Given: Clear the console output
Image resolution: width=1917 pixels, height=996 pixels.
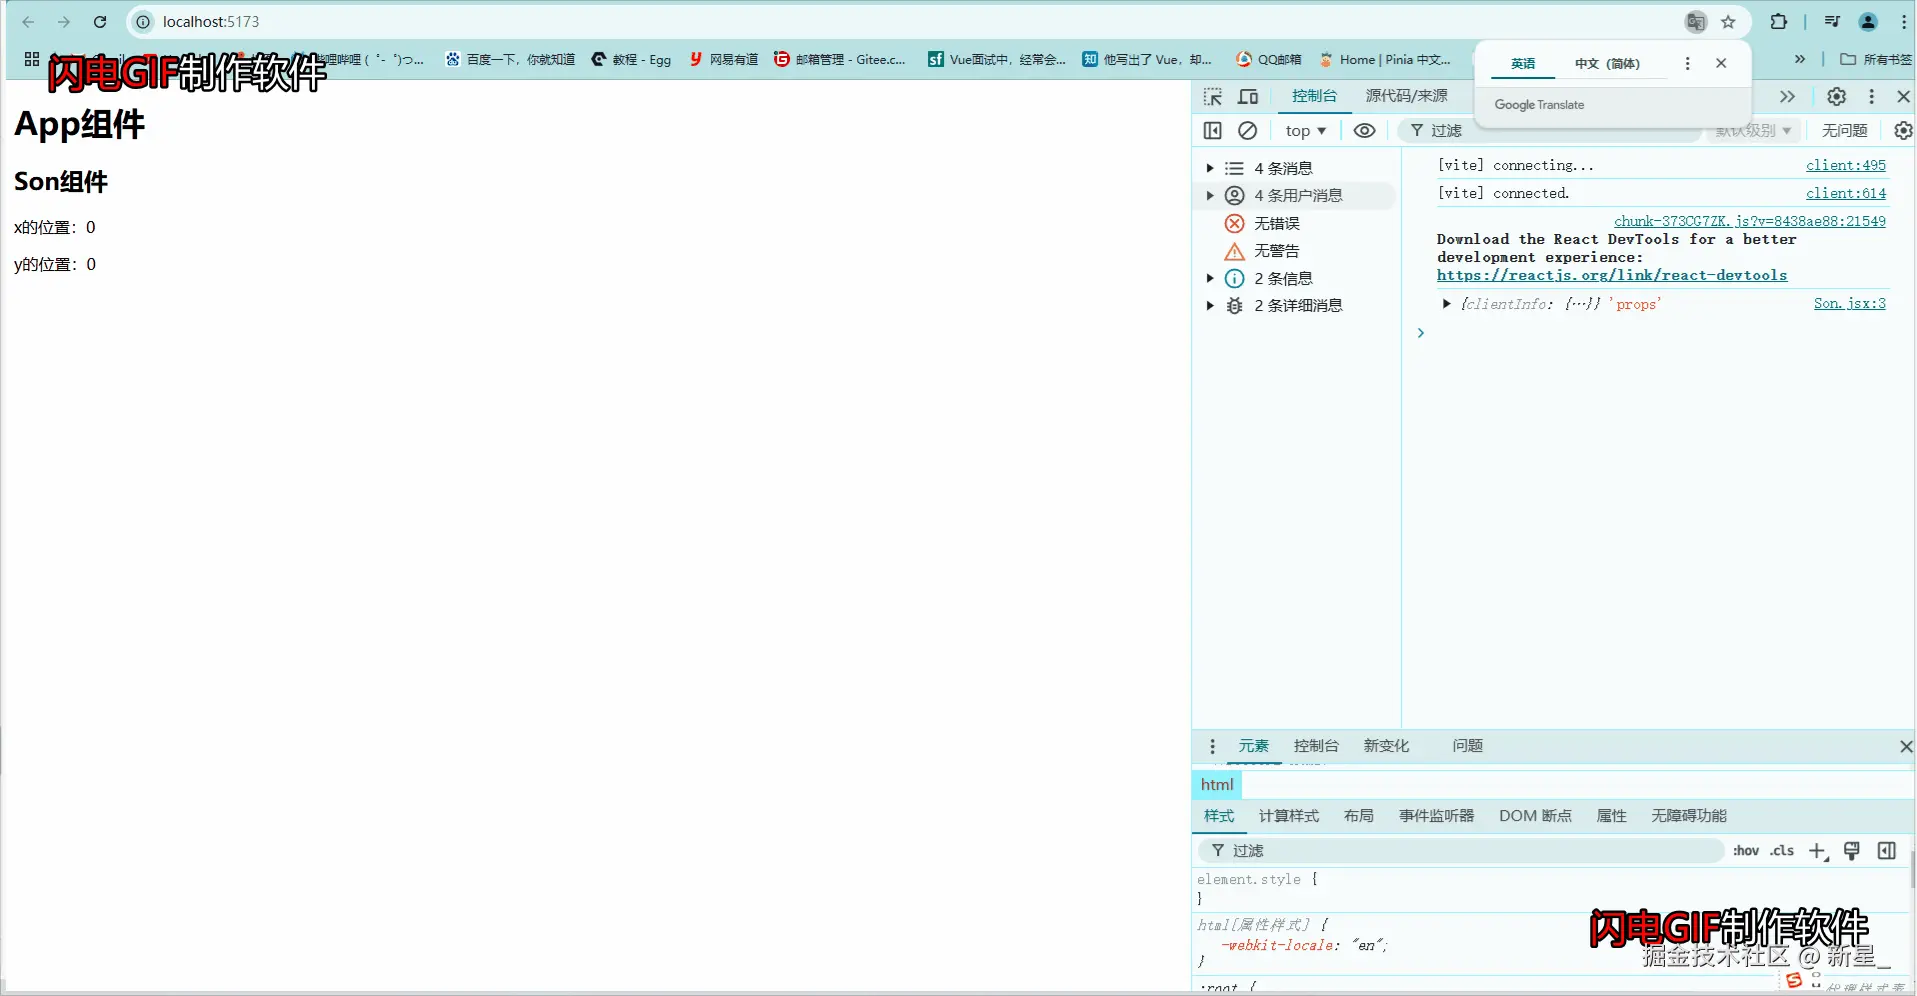Looking at the screenshot, I should pyautogui.click(x=1247, y=130).
